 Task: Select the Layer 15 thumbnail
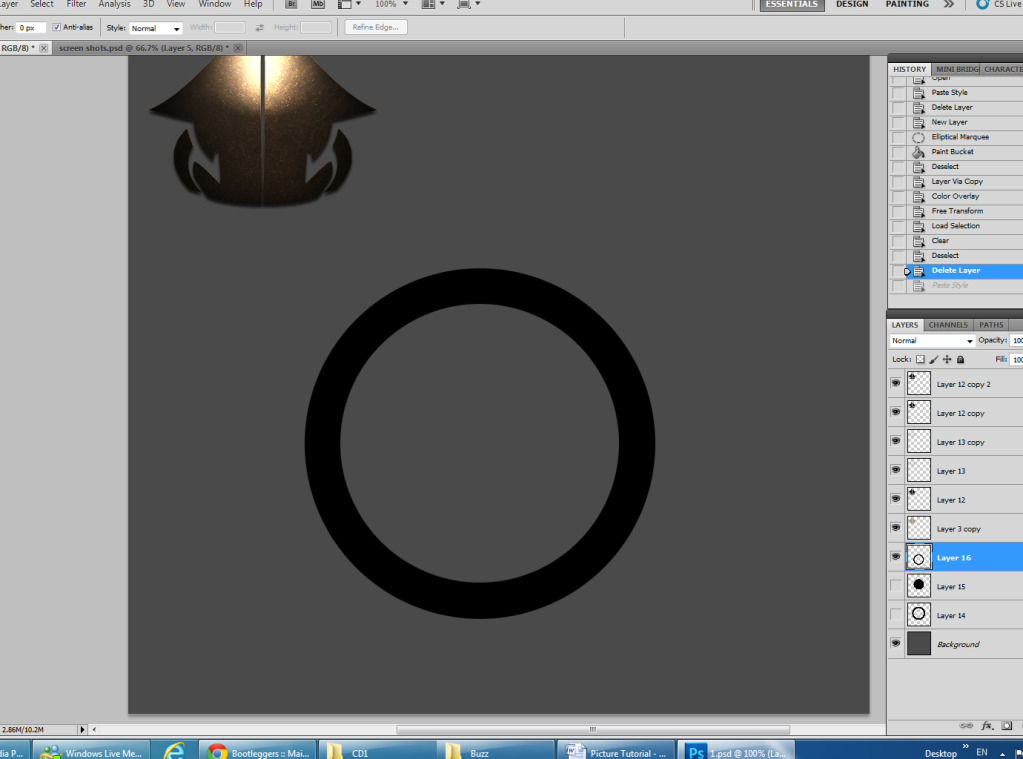pos(919,585)
